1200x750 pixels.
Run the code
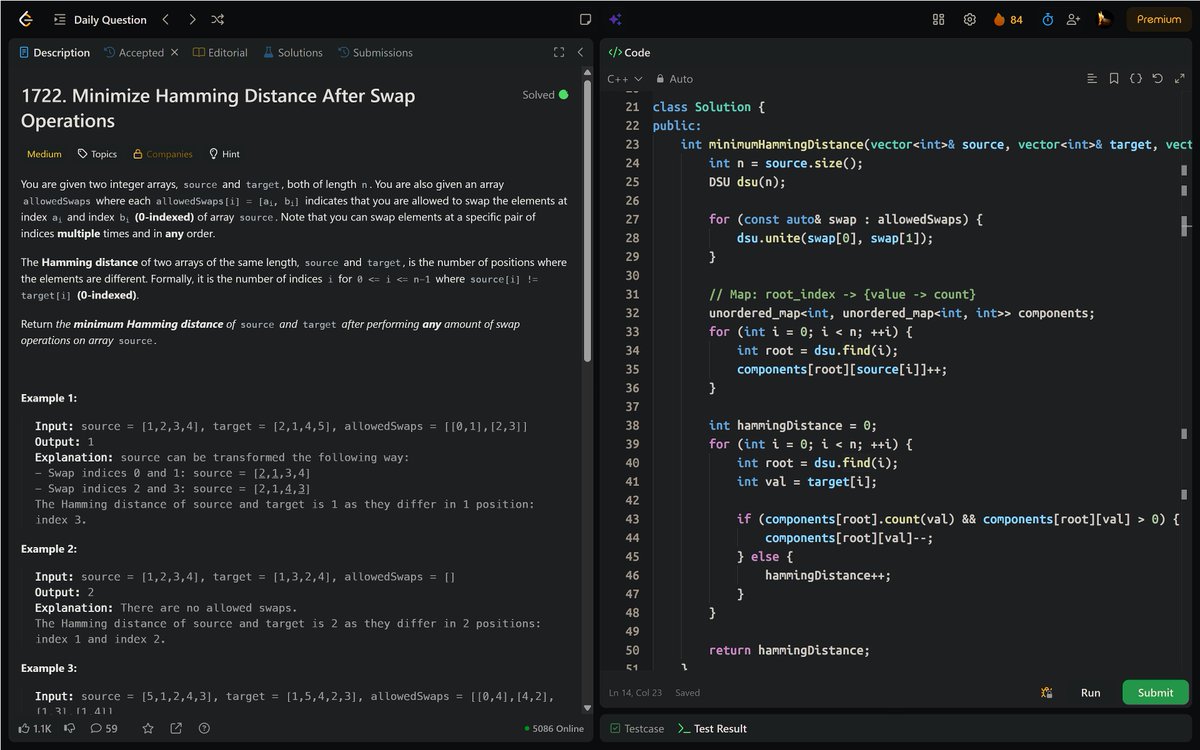coord(1090,692)
